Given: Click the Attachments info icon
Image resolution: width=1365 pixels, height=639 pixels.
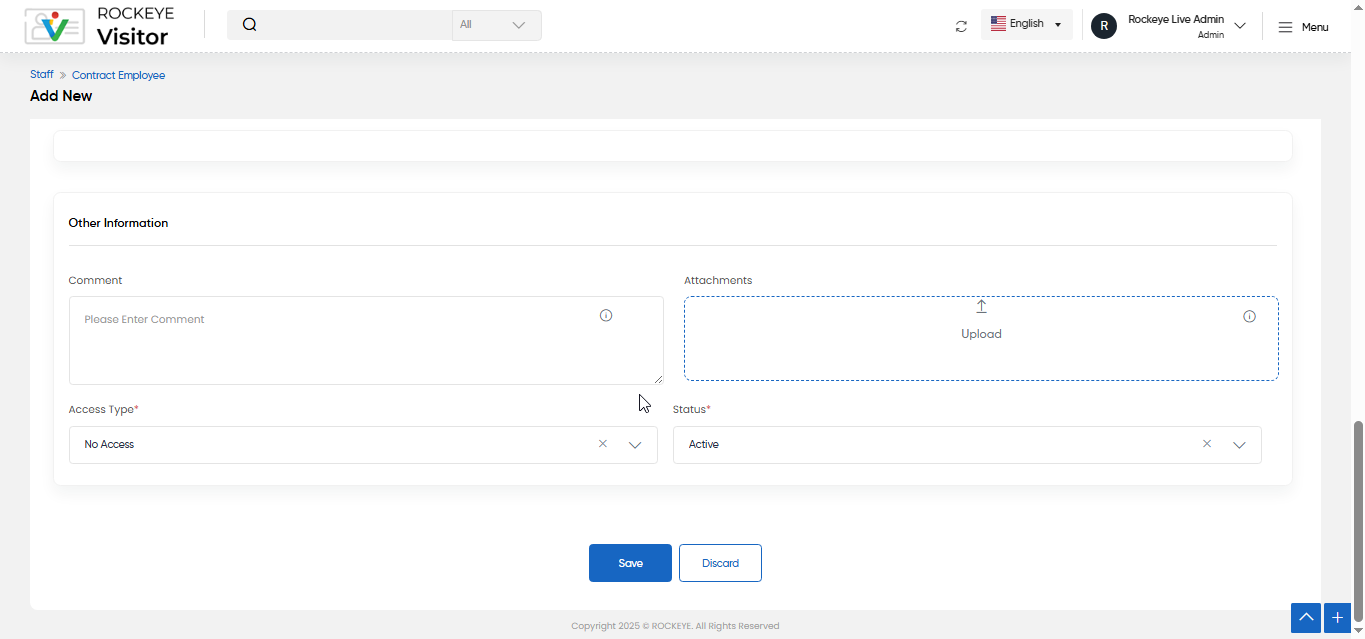Looking at the screenshot, I should click(1249, 316).
